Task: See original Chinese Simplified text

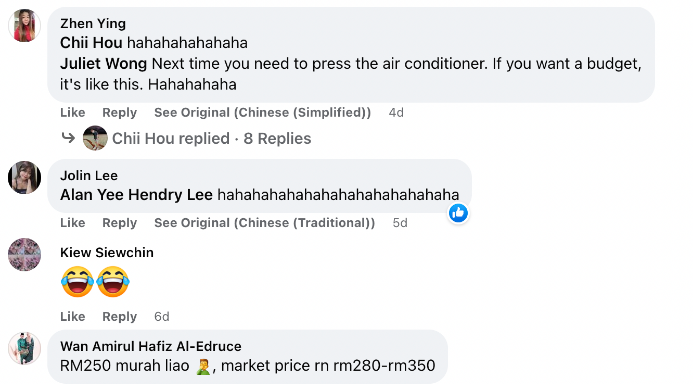Action: [x=263, y=113]
